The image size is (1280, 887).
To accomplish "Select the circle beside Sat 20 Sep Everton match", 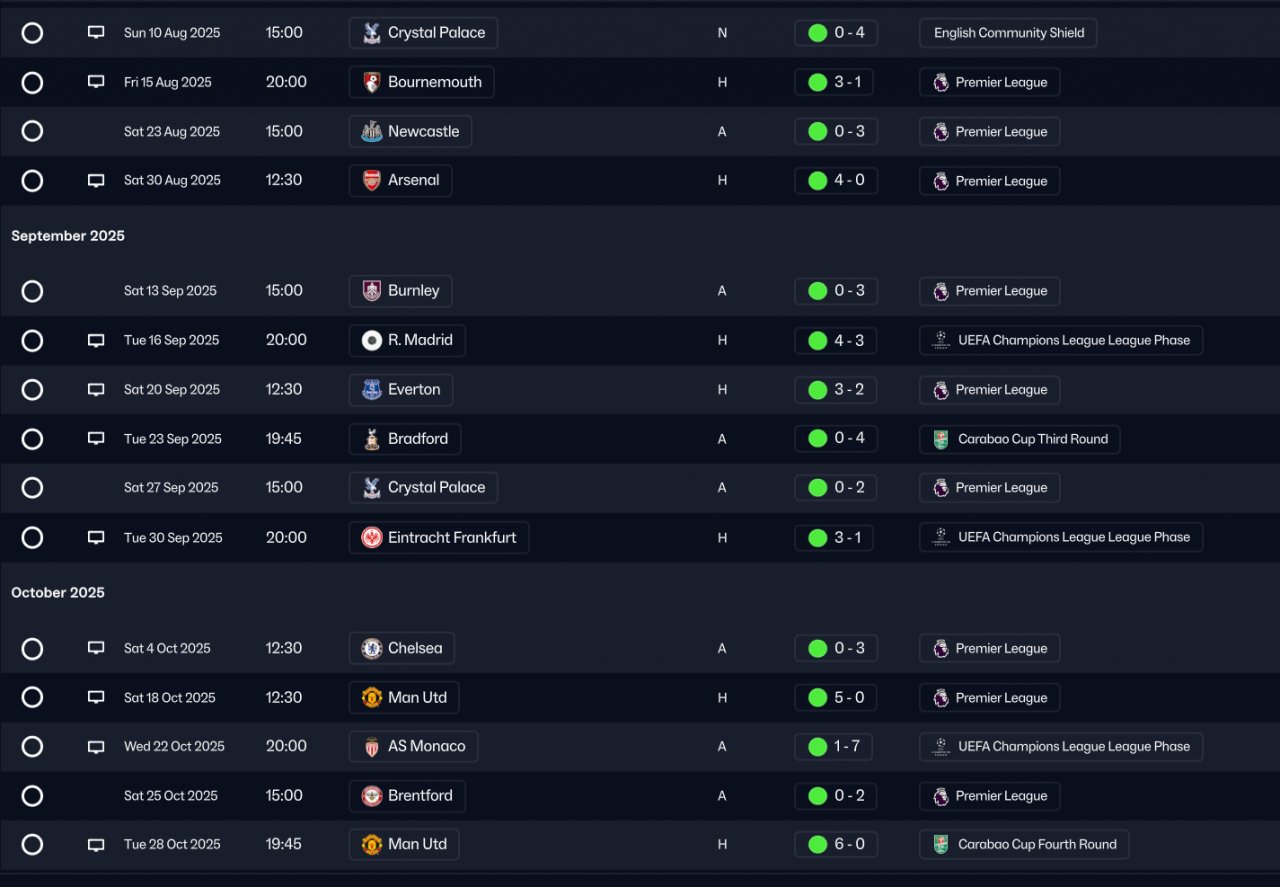I will coord(32,390).
